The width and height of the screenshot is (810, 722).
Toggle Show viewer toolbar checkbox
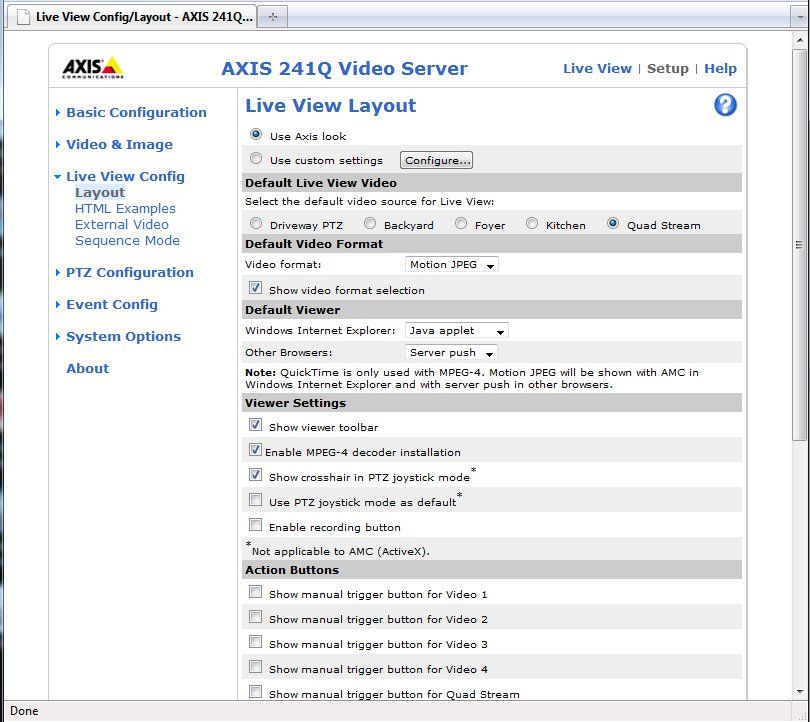[255, 425]
